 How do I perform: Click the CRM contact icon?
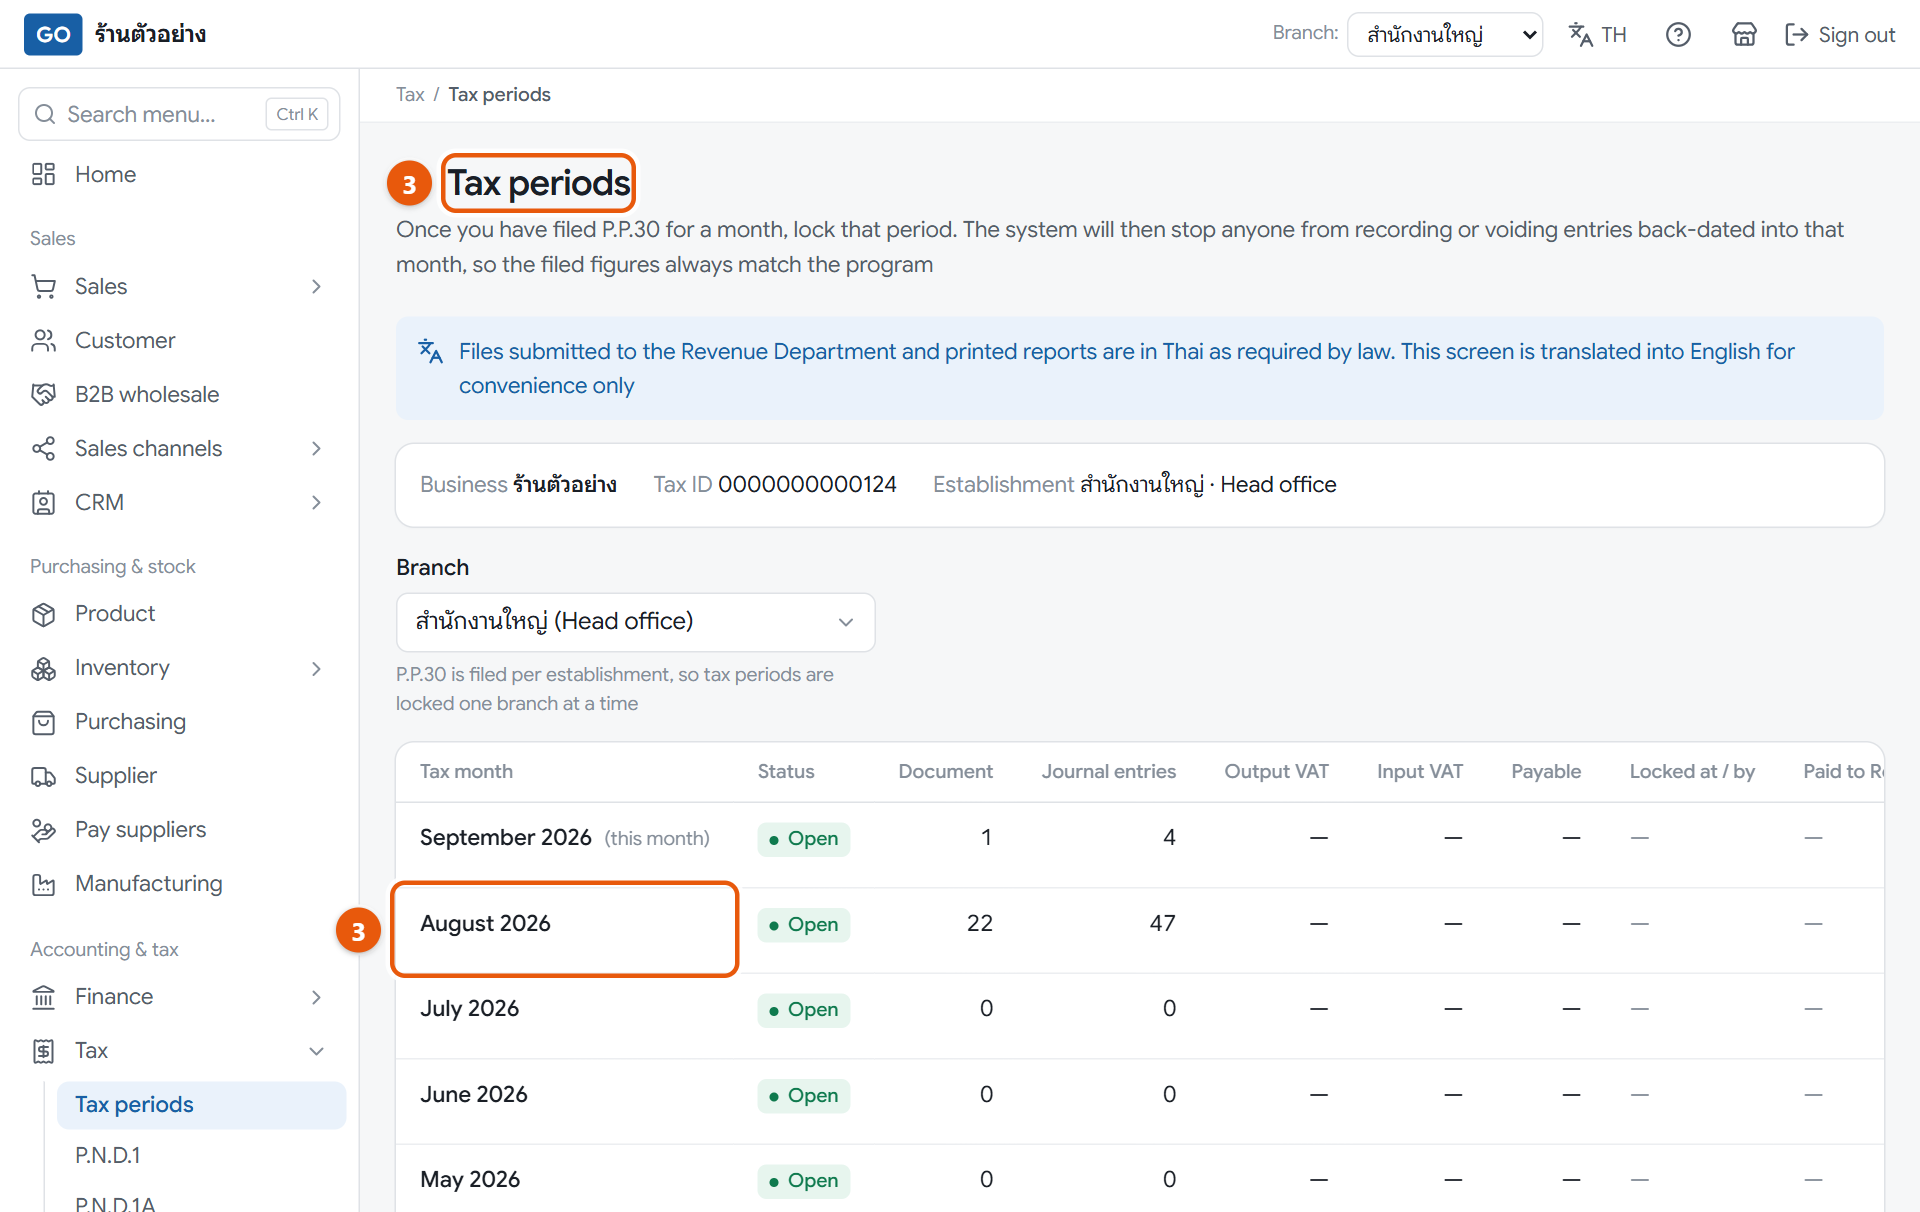(x=43, y=502)
